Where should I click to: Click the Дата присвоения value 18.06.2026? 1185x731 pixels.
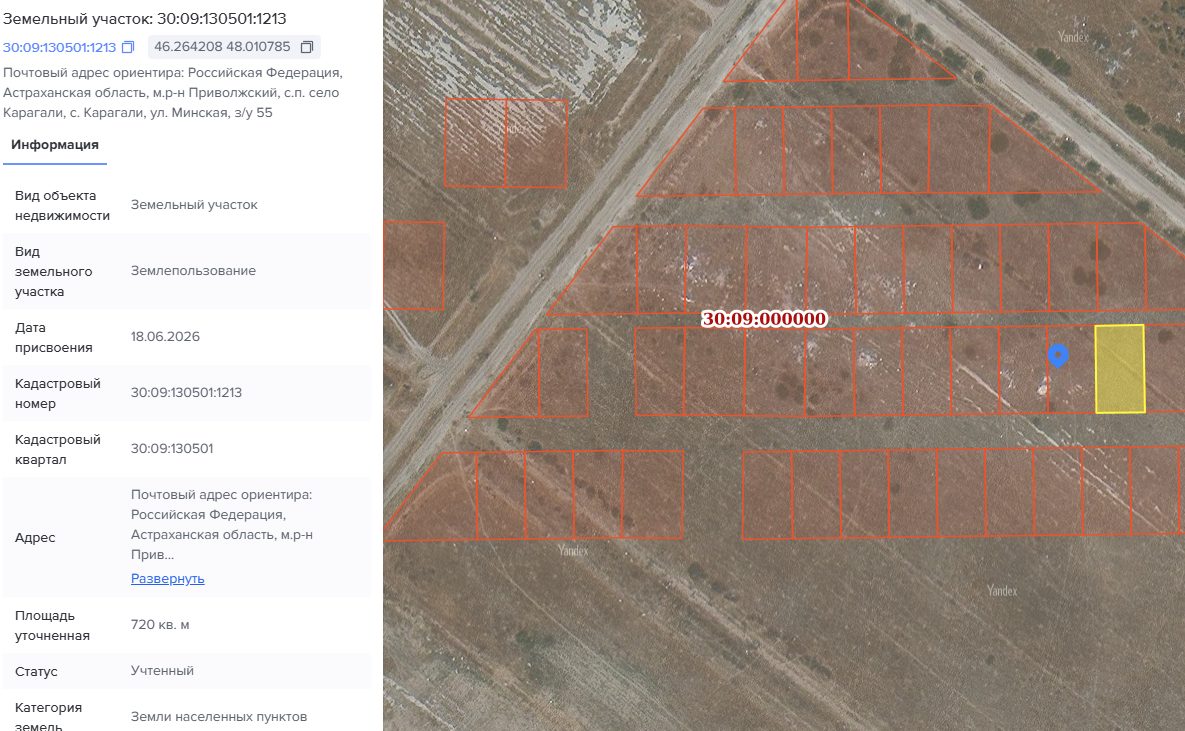(165, 336)
